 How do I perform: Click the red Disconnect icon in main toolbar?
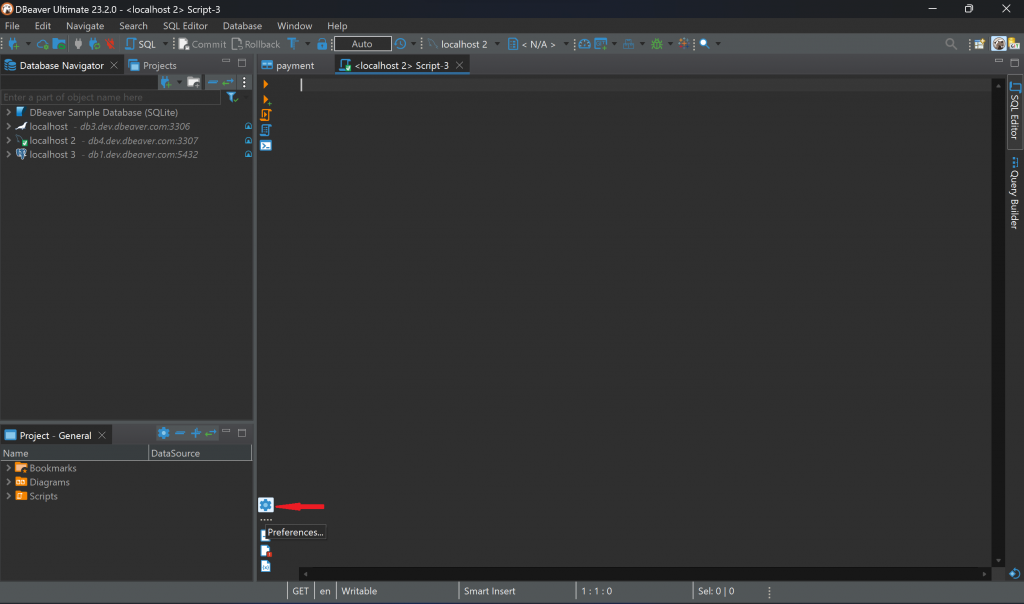110,44
